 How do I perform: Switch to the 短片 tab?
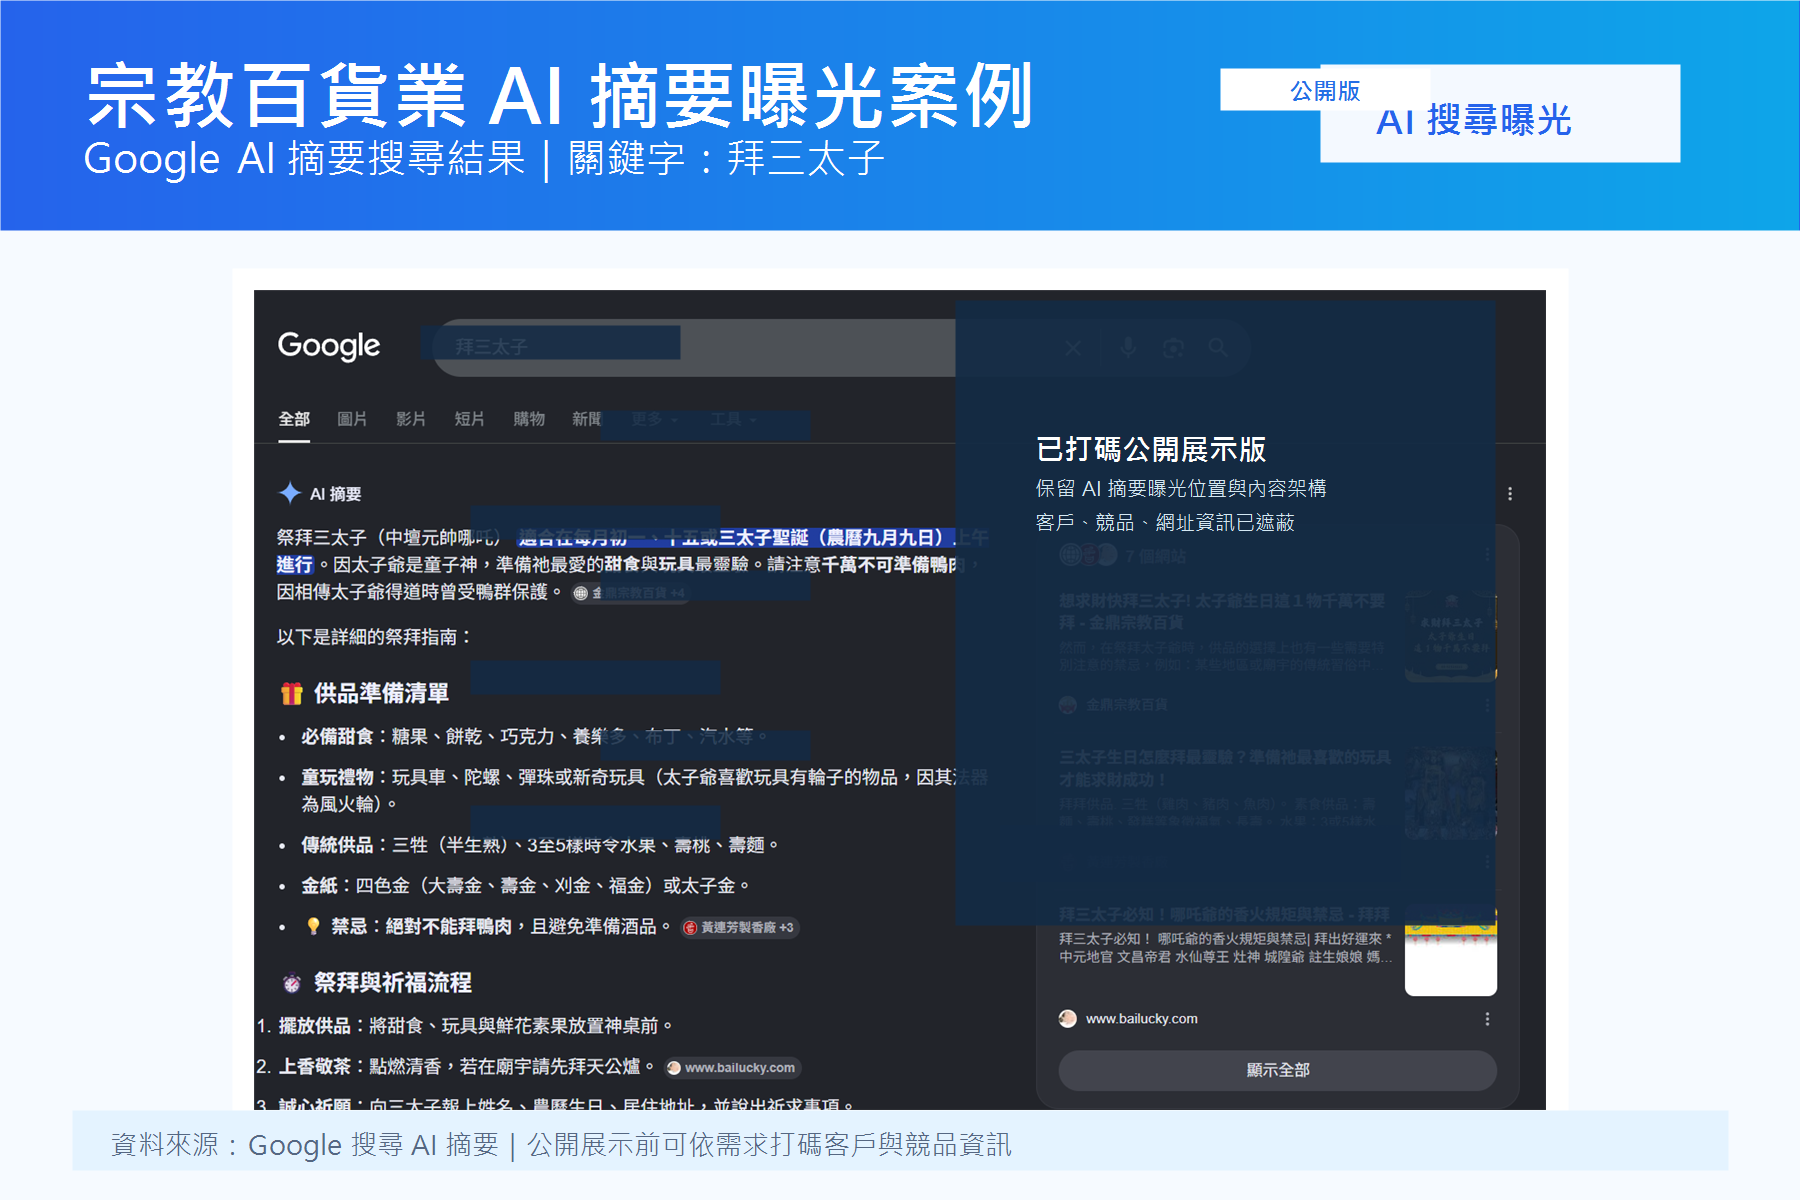tap(470, 419)
